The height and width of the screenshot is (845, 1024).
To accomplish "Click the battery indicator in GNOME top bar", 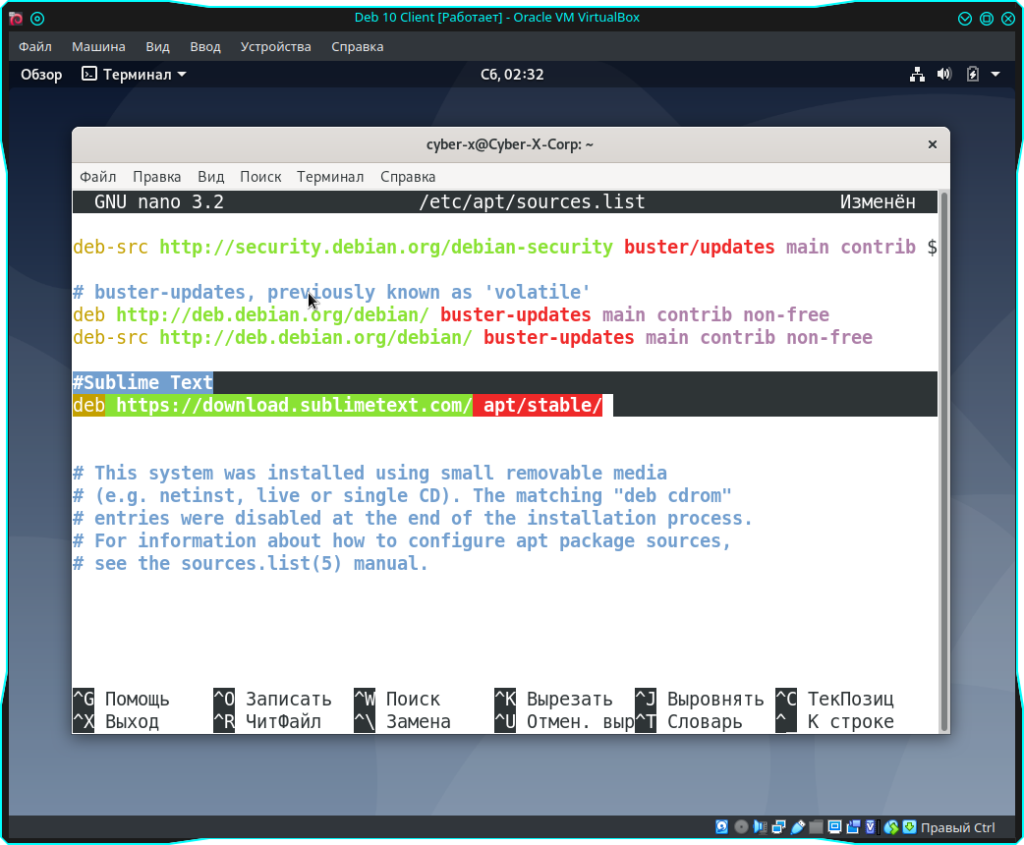I will [972, 74].
